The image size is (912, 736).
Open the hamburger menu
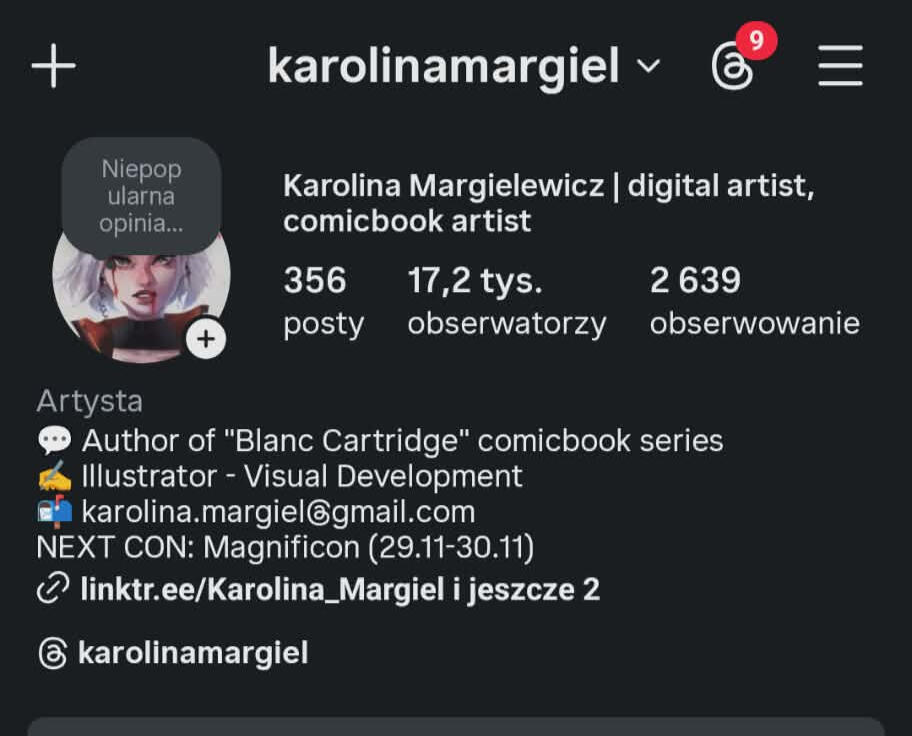(840, 66)
